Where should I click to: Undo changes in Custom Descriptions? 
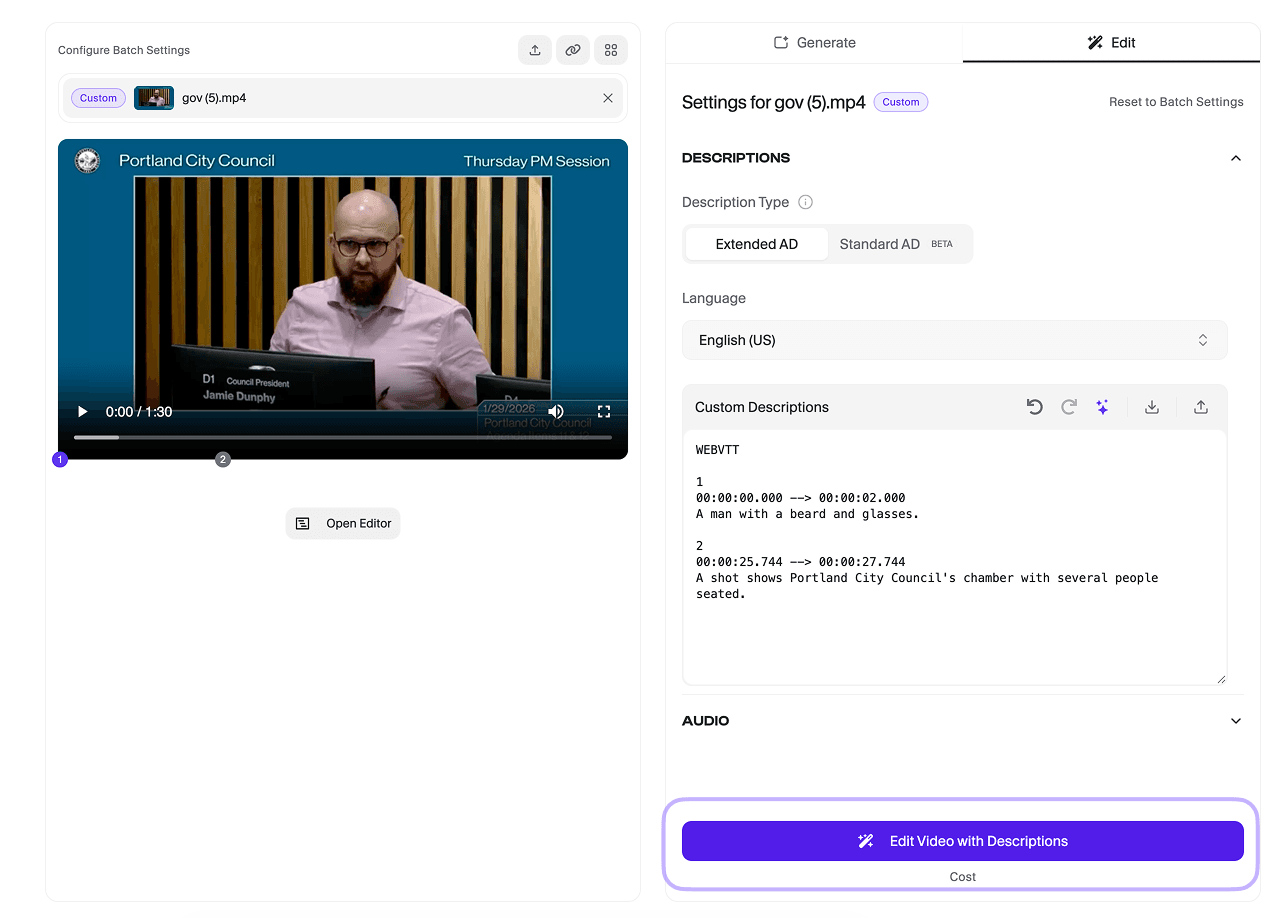[1035, 407]
